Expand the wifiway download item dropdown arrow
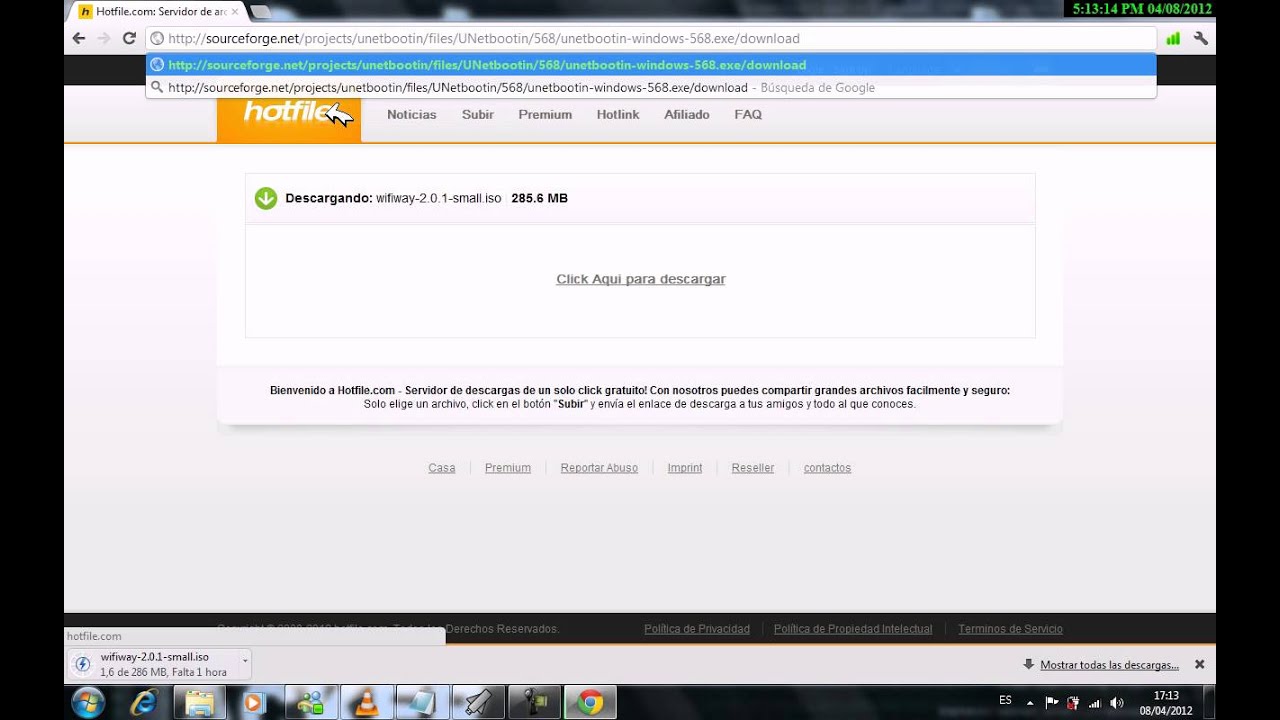Screen dimensions: 1280x720 pos(245,660)
